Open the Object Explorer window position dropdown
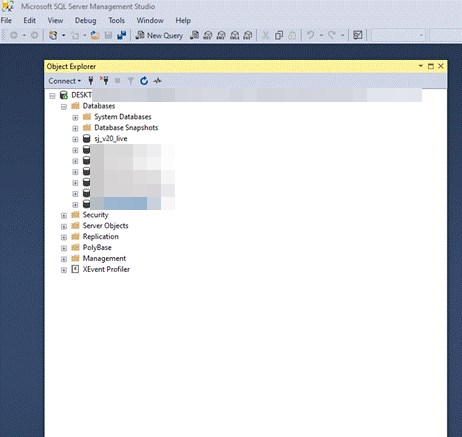Viewport: 462px width, 437px height. (x=421, y=66)
